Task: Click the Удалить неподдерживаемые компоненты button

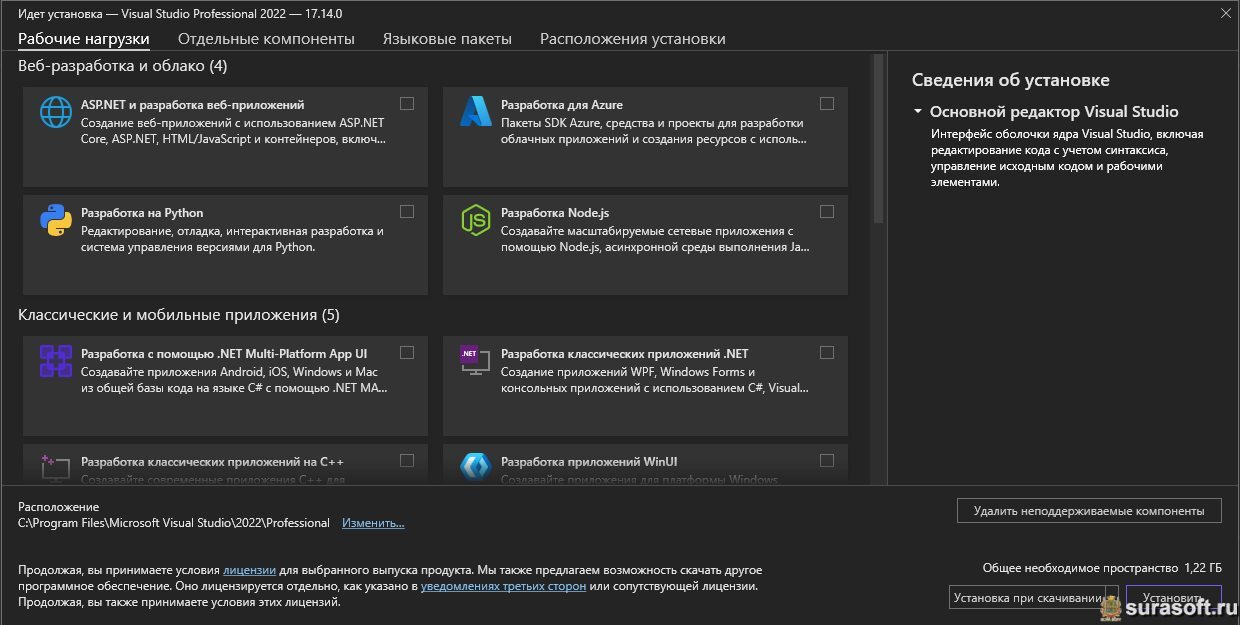Action: coord(1089,510)
